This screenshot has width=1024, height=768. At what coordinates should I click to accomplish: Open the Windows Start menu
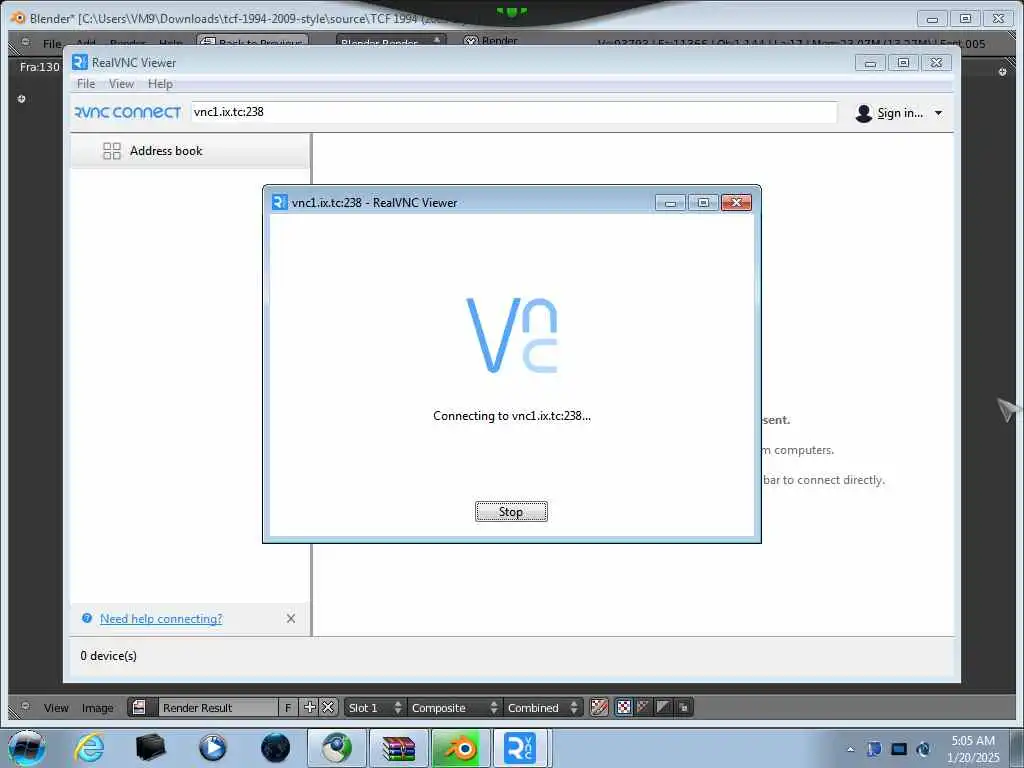[x=27, y=748]
